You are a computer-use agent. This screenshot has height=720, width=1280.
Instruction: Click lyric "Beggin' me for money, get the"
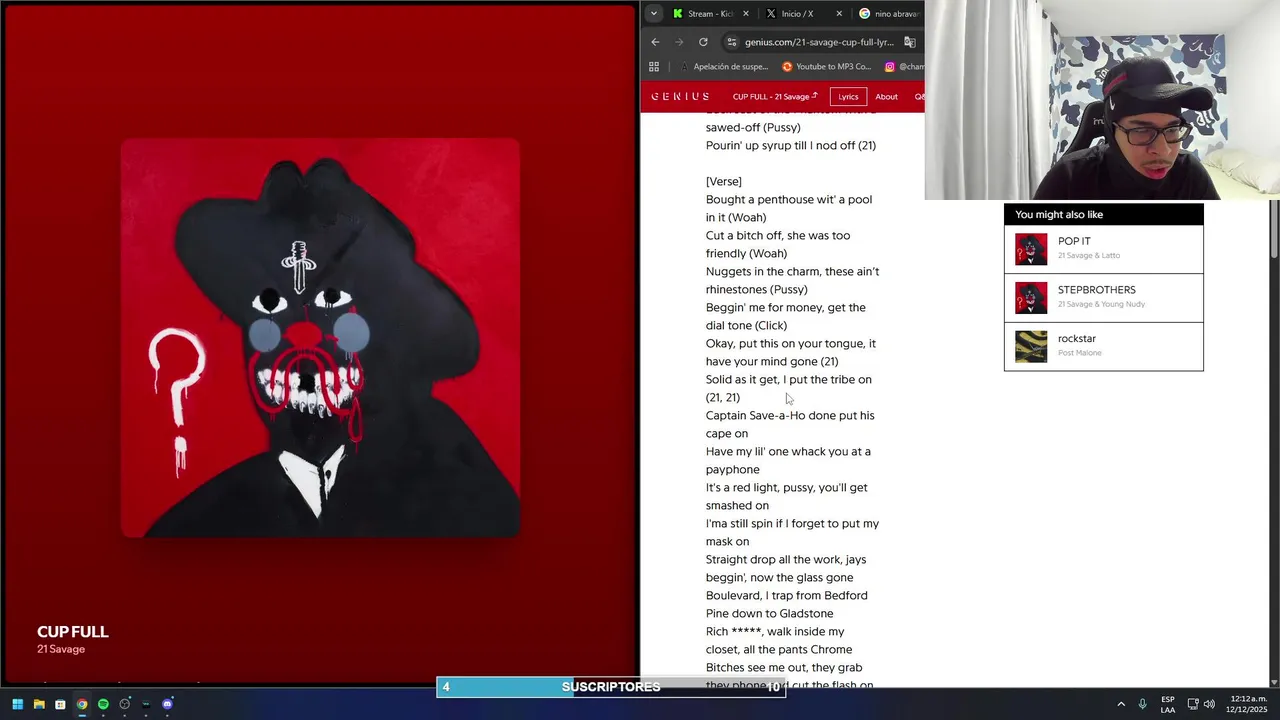point(786,307)
